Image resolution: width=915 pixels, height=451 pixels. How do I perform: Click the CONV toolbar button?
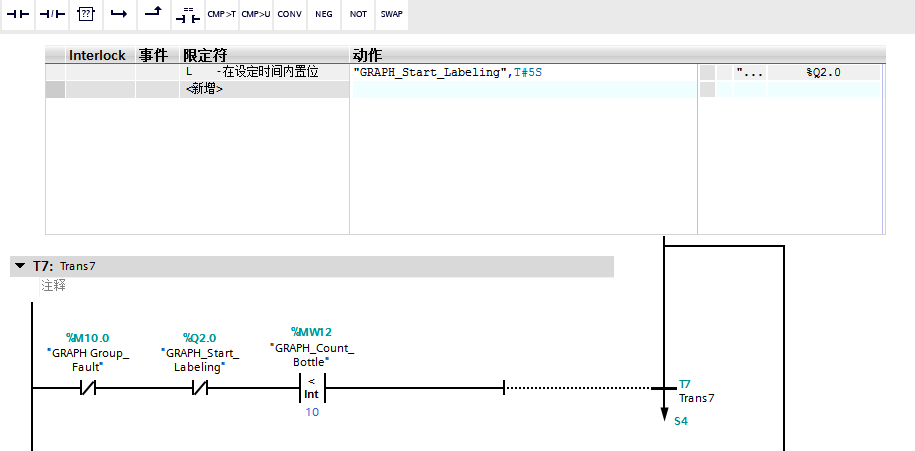(289, 15)
